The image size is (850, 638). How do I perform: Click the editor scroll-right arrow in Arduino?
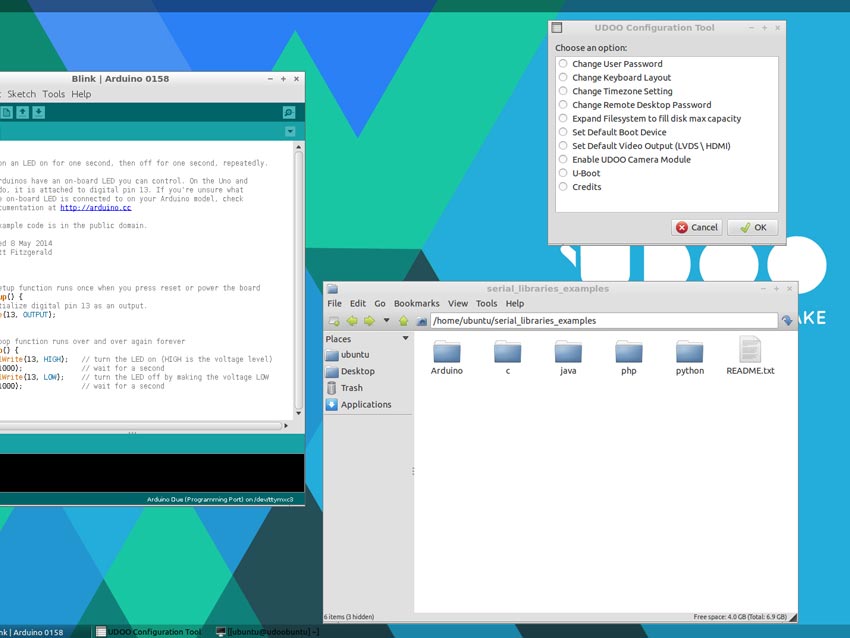coord(286,426)
